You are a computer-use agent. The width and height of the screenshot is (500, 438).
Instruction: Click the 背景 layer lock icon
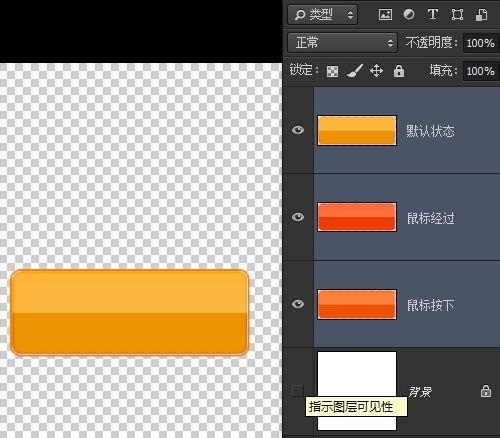tap(486, 391)
